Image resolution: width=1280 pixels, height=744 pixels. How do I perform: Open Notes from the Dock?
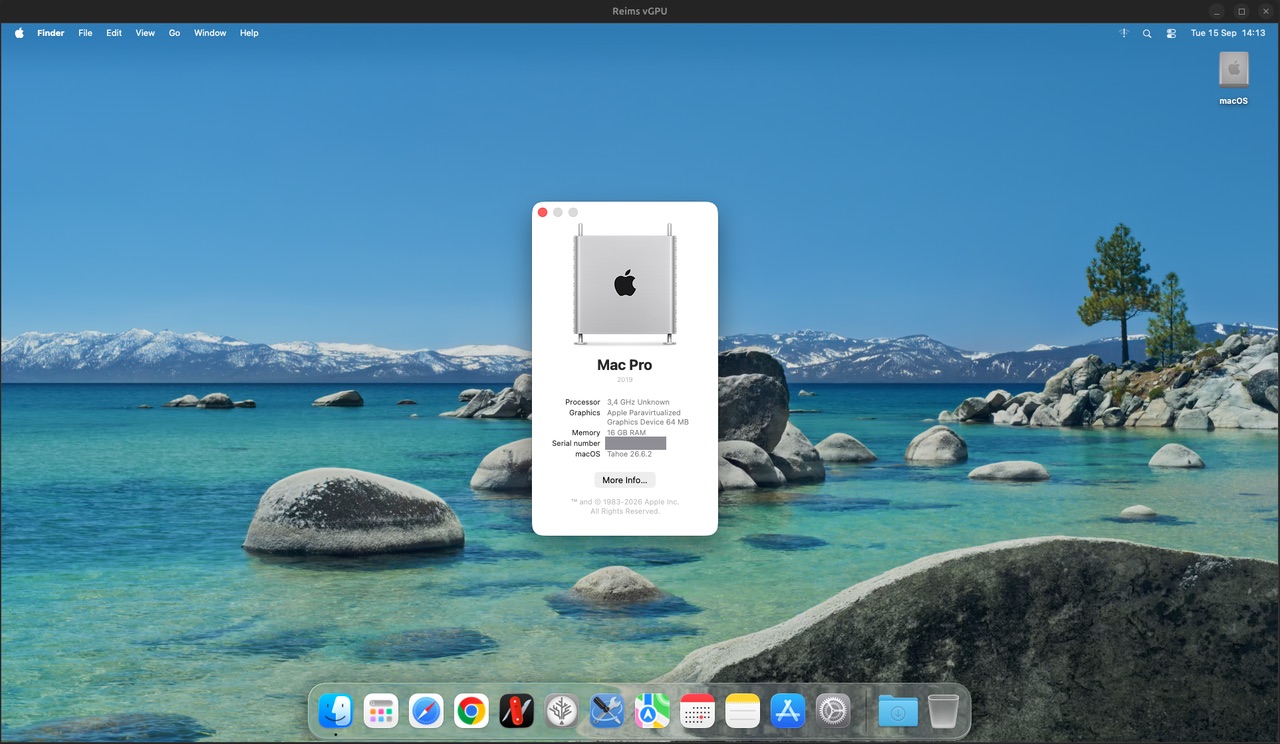point(743,711)
